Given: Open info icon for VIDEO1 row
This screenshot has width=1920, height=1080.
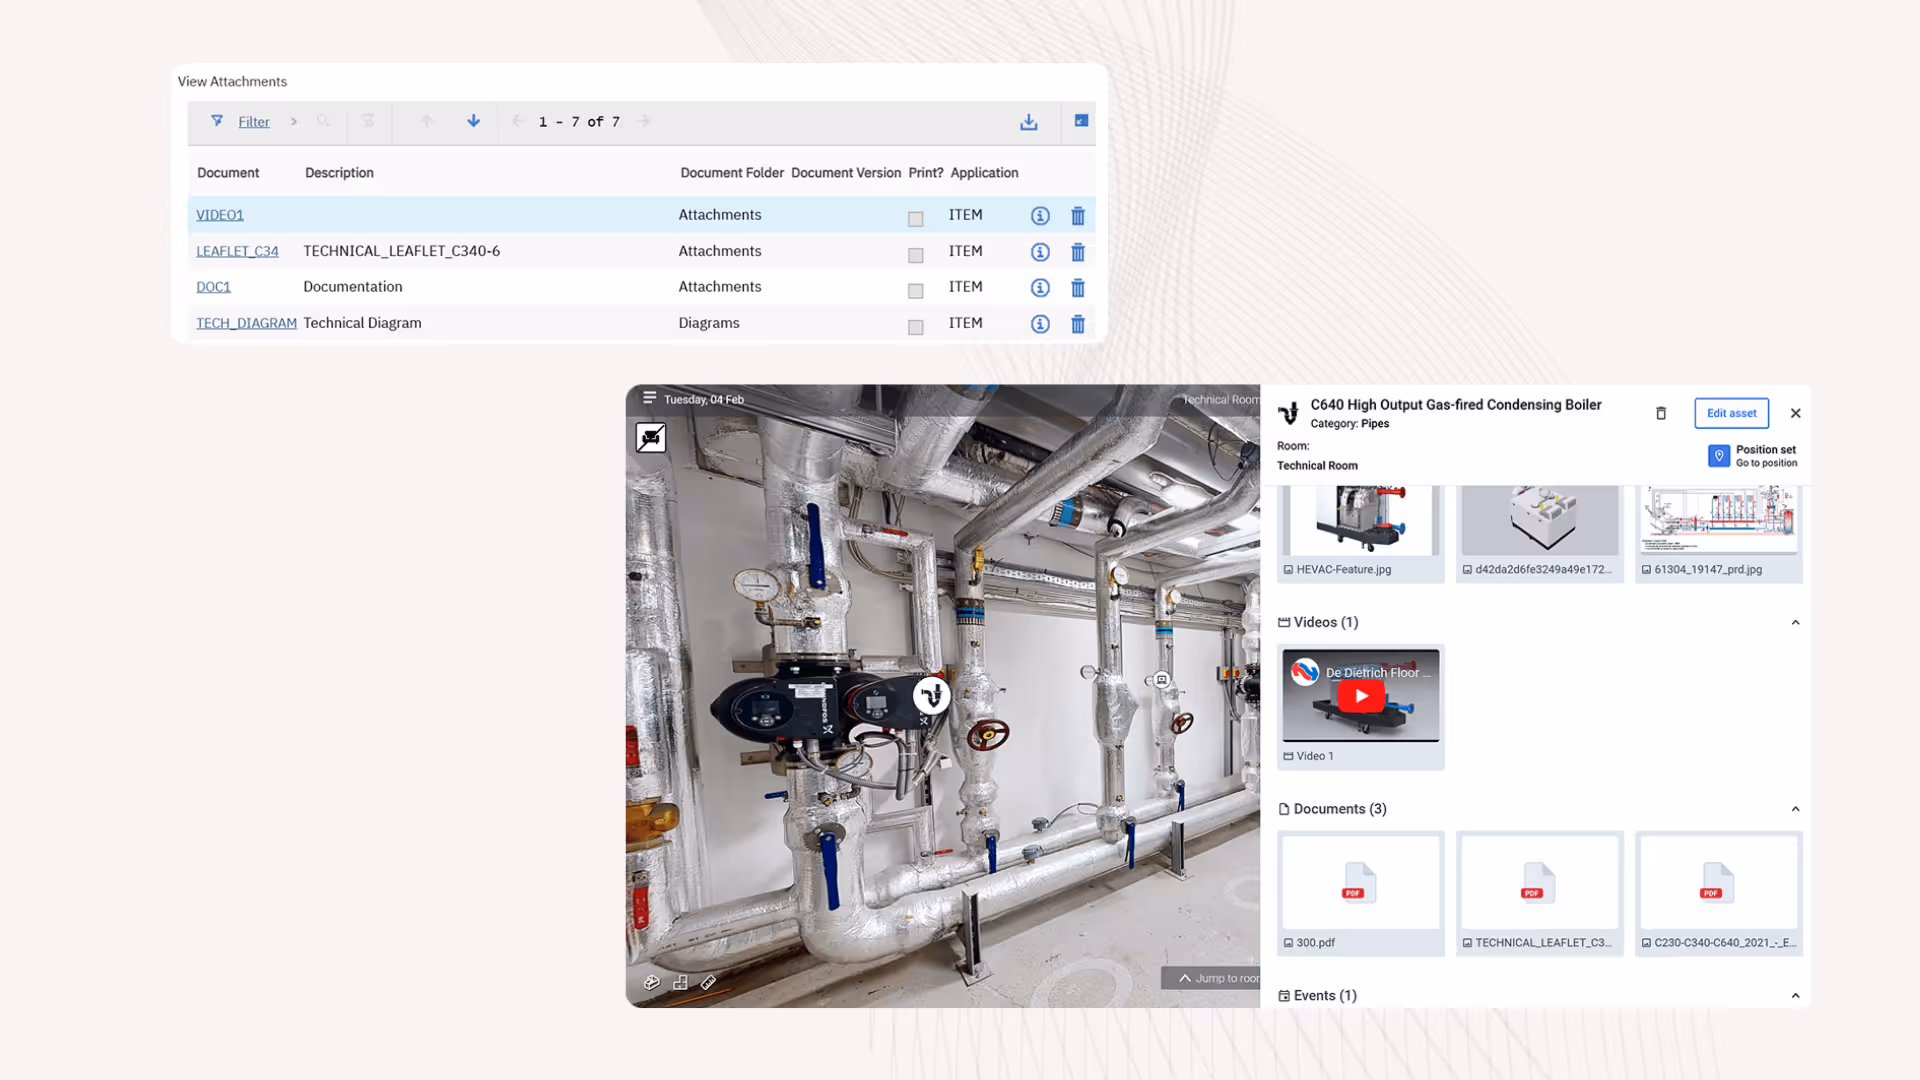Looking at the screenshot, I should [x=1040, y=216].
